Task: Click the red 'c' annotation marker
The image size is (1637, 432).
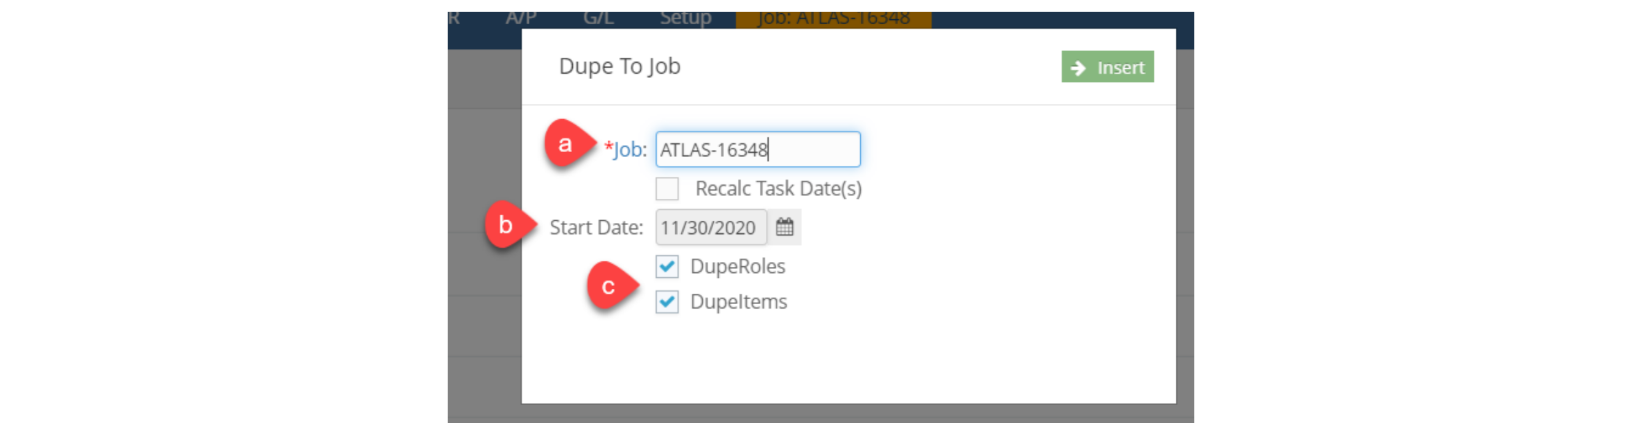Action: point(608,287)
